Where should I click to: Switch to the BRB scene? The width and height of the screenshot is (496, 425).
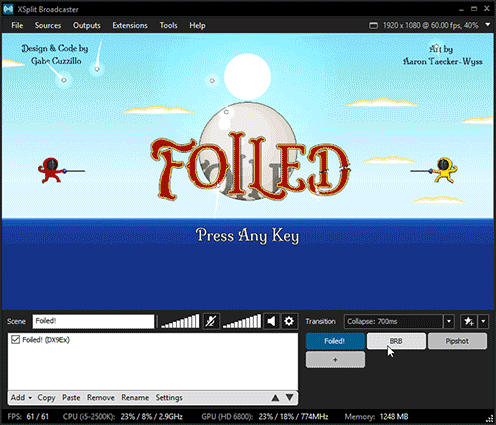(x=396, y=341)
